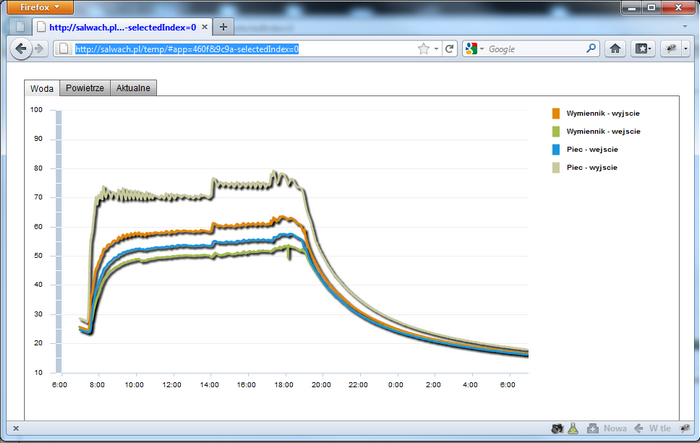Click the '70' y-axis label

tap(38, 197)
